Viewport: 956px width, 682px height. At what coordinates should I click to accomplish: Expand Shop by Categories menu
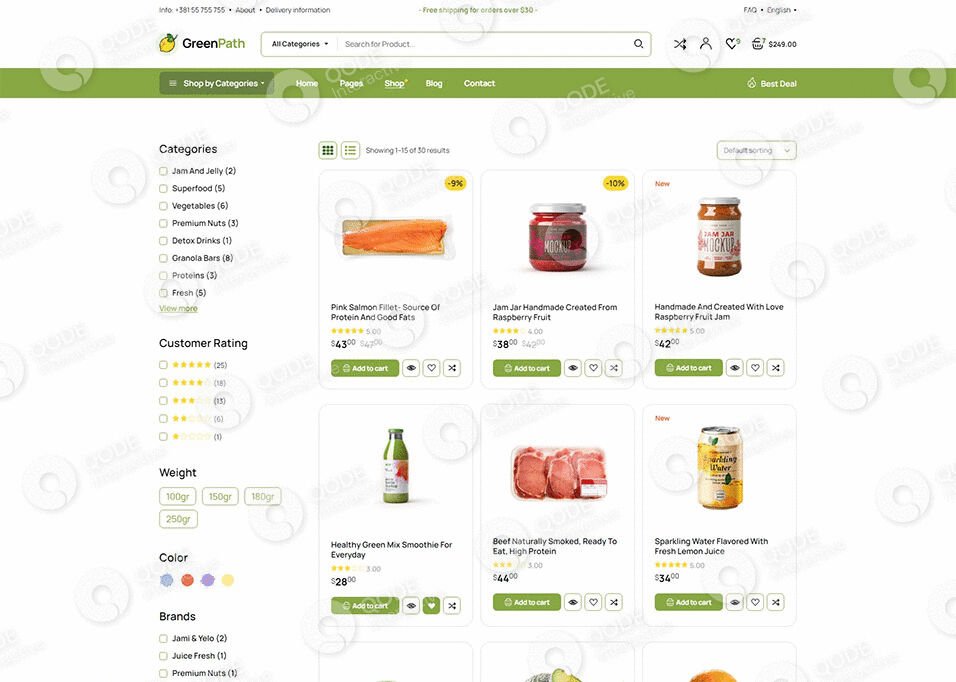click(216, 83)
